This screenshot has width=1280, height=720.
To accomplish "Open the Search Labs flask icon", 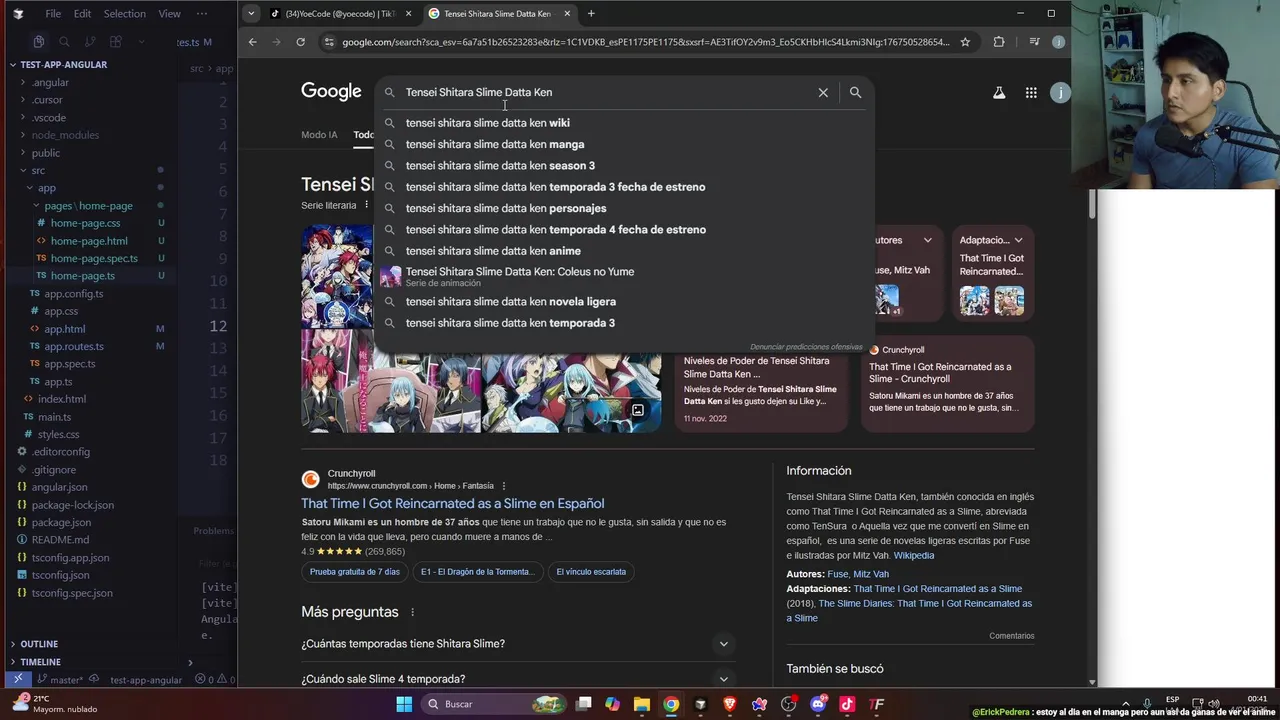I will tap(998, 92).
